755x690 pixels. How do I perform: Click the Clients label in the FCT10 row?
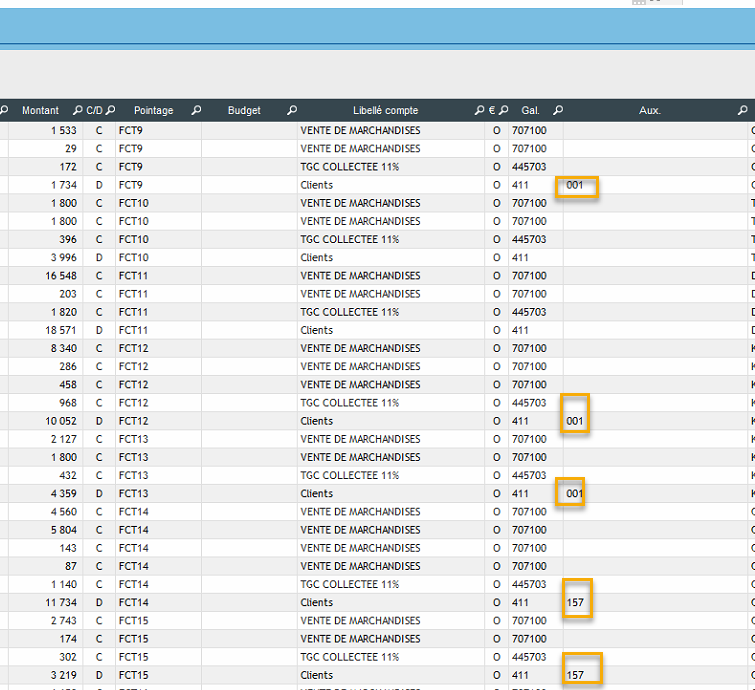pyautogui.click(x=317, y=258)
